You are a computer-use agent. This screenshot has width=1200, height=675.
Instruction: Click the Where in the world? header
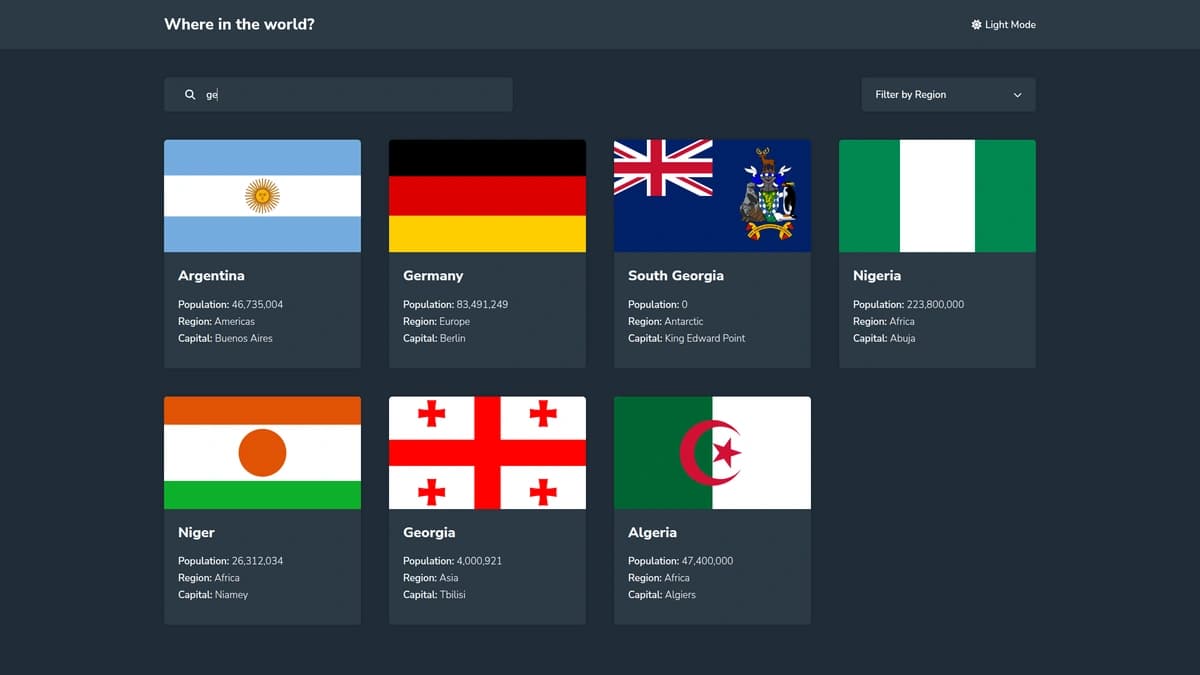point(239,24)
